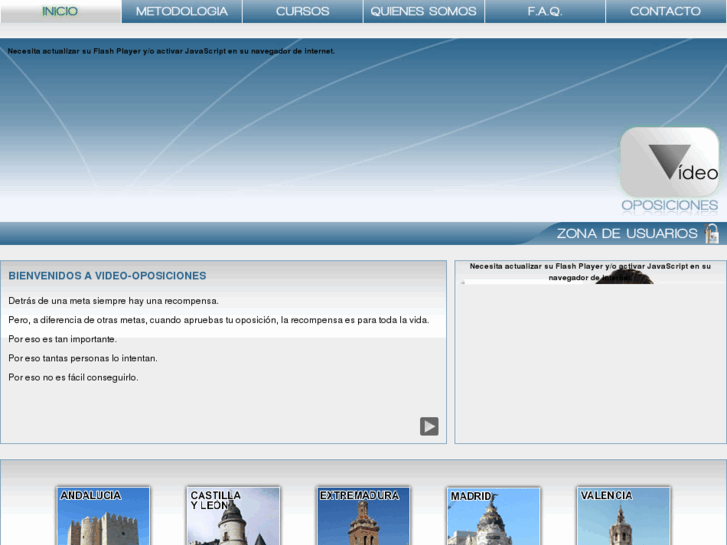
Task: Click text 'Detrás de una meta siempre hay una recompensa.'
Action: click(114, 301)
